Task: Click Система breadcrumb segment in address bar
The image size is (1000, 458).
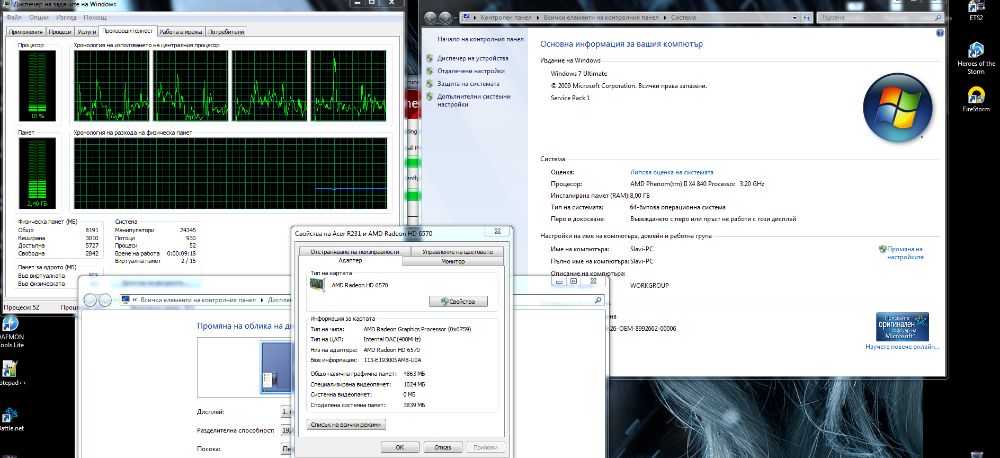Action: click(x=683, y=18)
